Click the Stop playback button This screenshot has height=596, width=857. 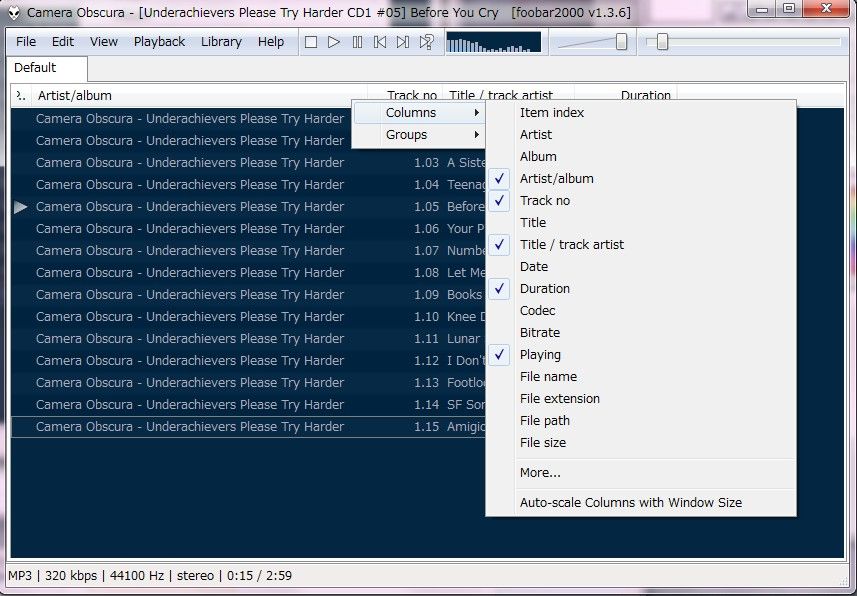(311, 42)
